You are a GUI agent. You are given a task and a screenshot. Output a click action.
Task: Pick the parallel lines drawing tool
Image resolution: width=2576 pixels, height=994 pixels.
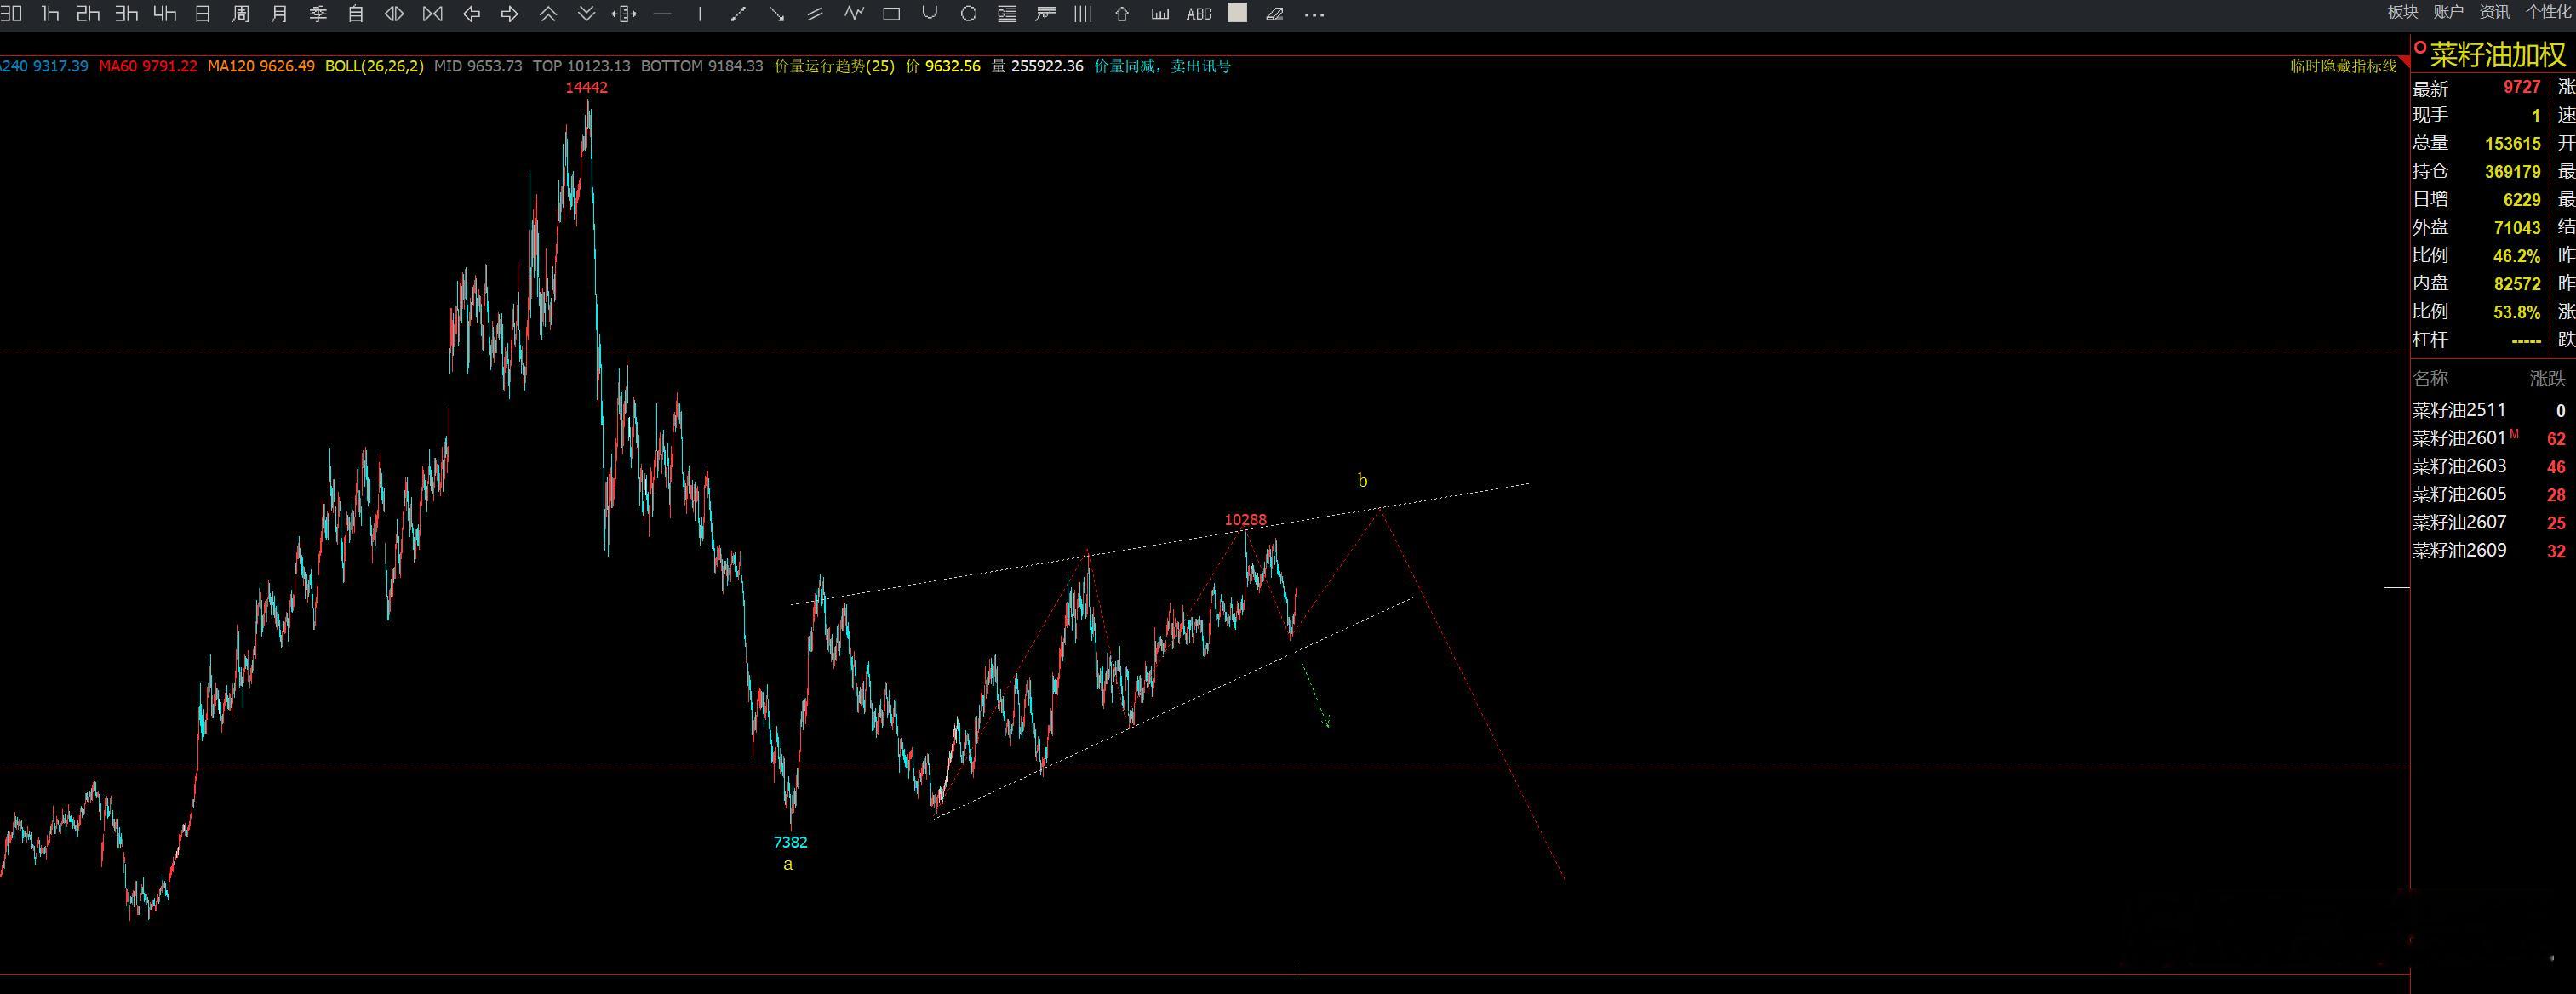click(x=815, y=14)
